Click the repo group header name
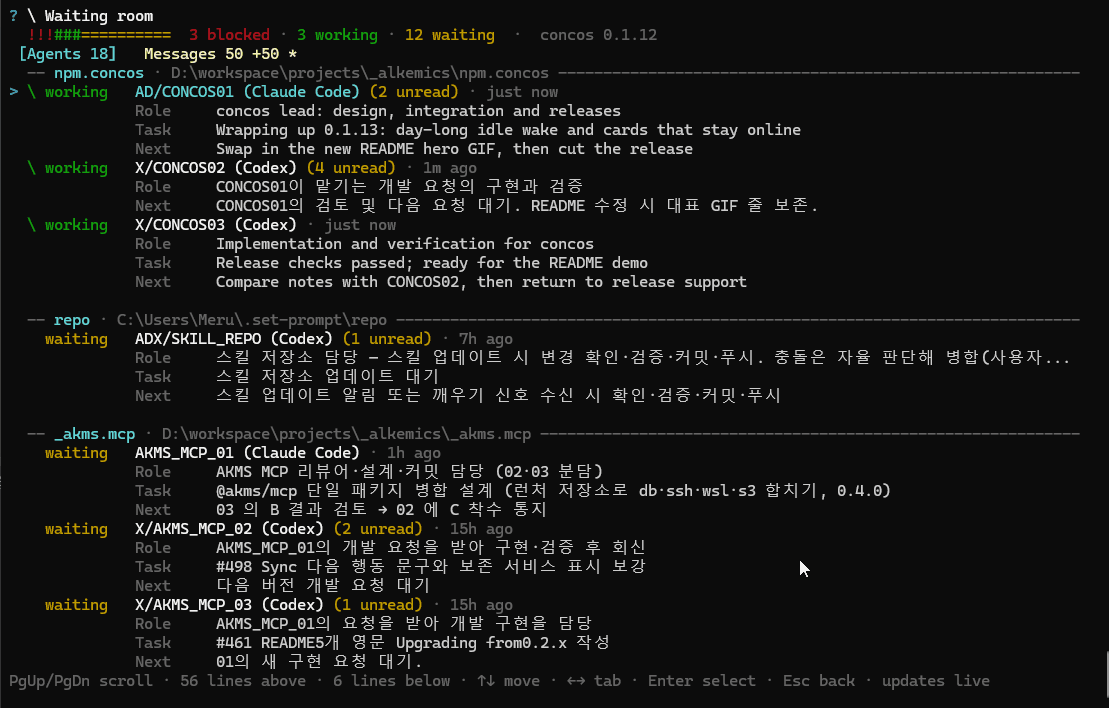The height and width of the screenshot is (708, 1109). 71,320
